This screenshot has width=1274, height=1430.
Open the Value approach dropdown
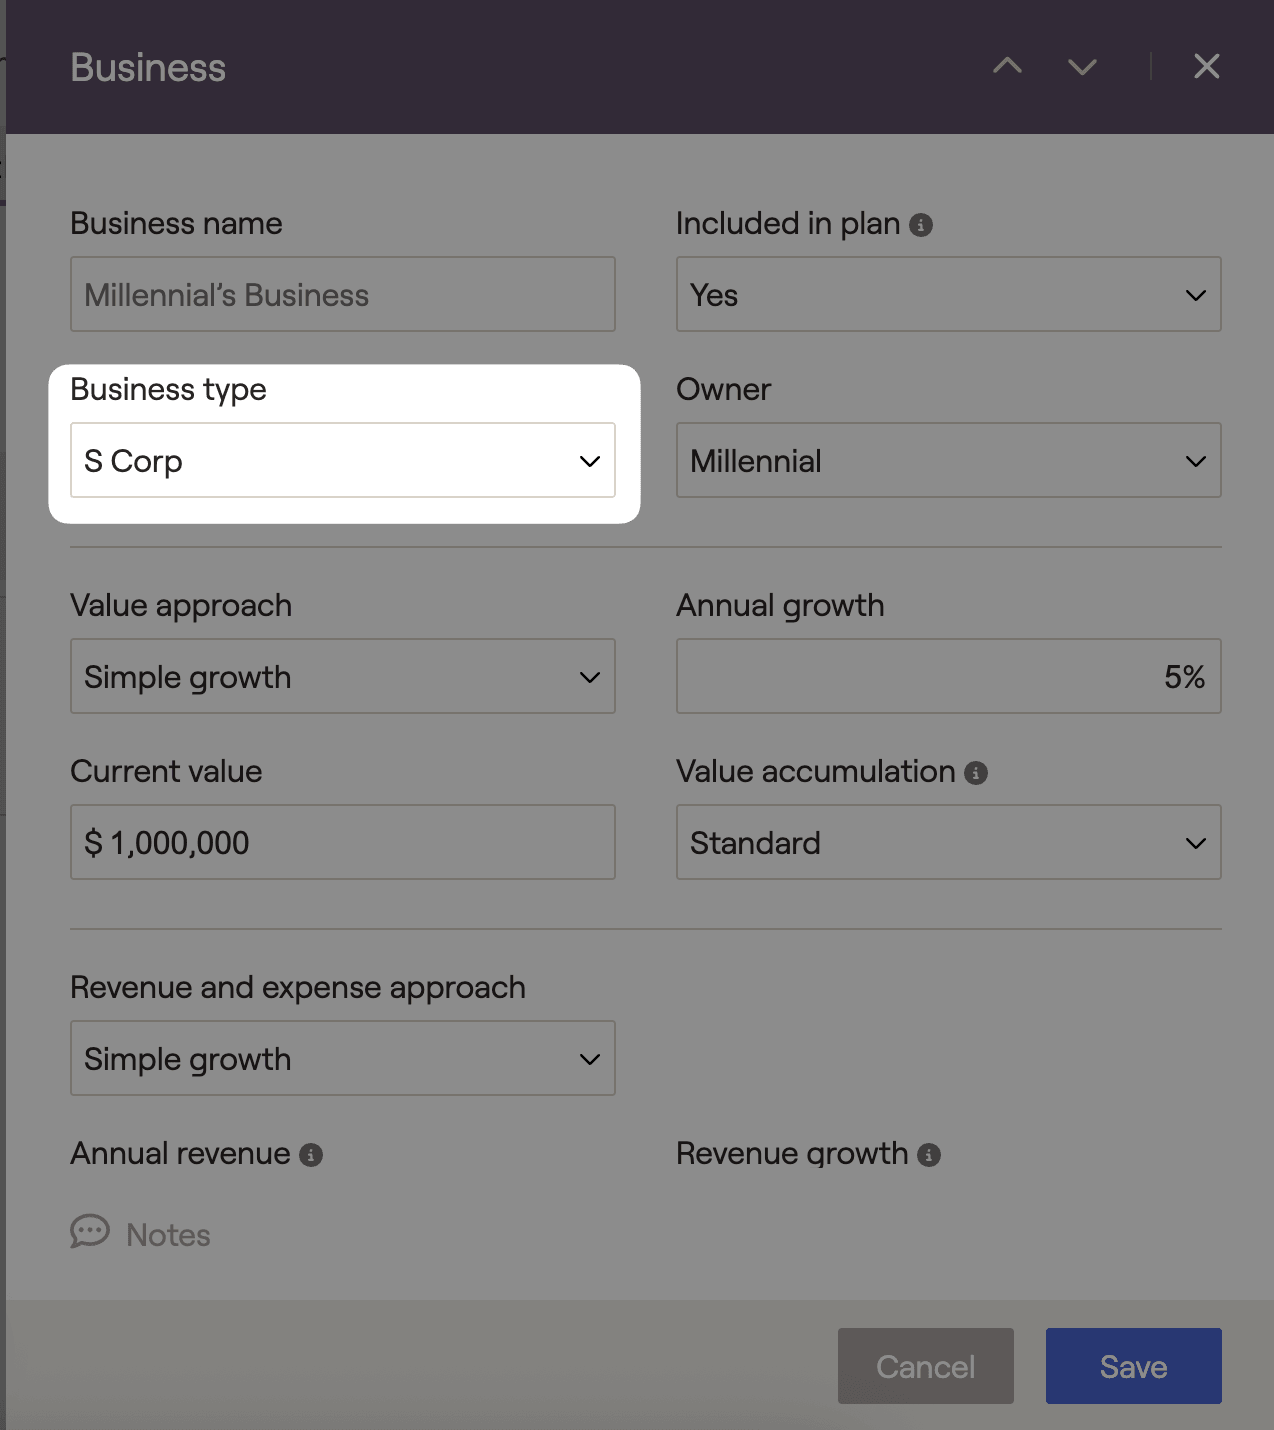click(x=342, y=677)
